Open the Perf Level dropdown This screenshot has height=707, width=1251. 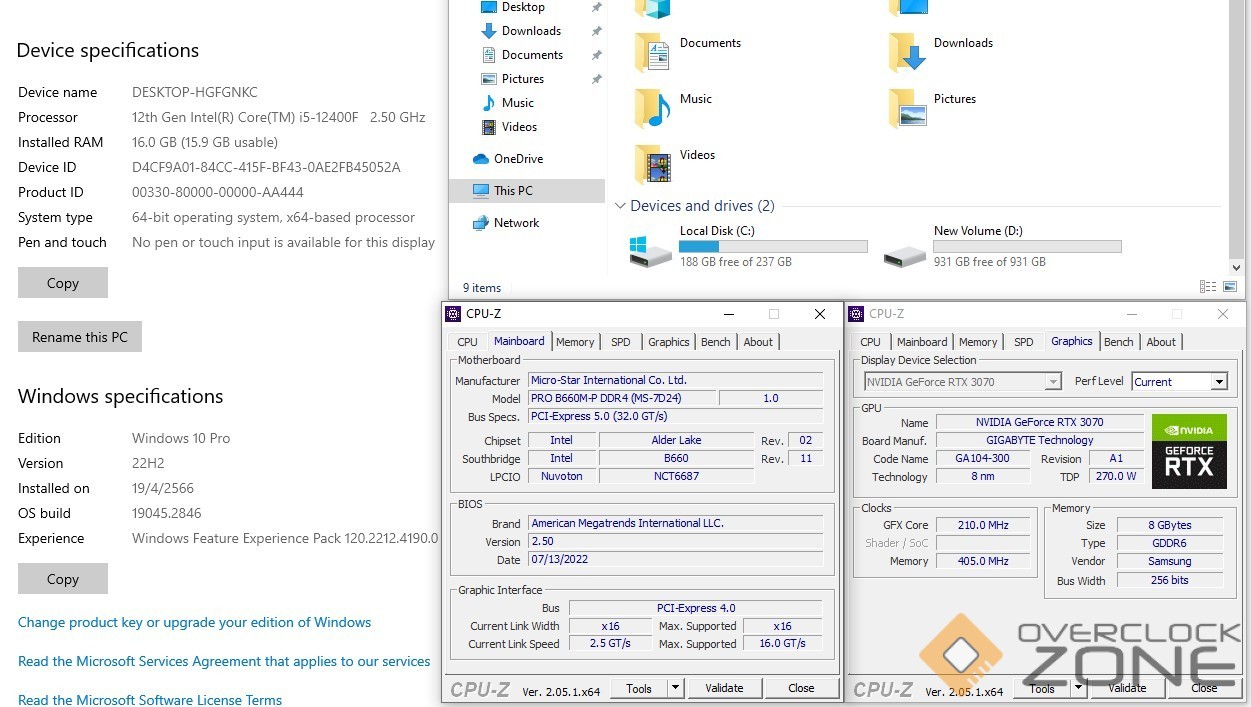(x=1218, y=382)
